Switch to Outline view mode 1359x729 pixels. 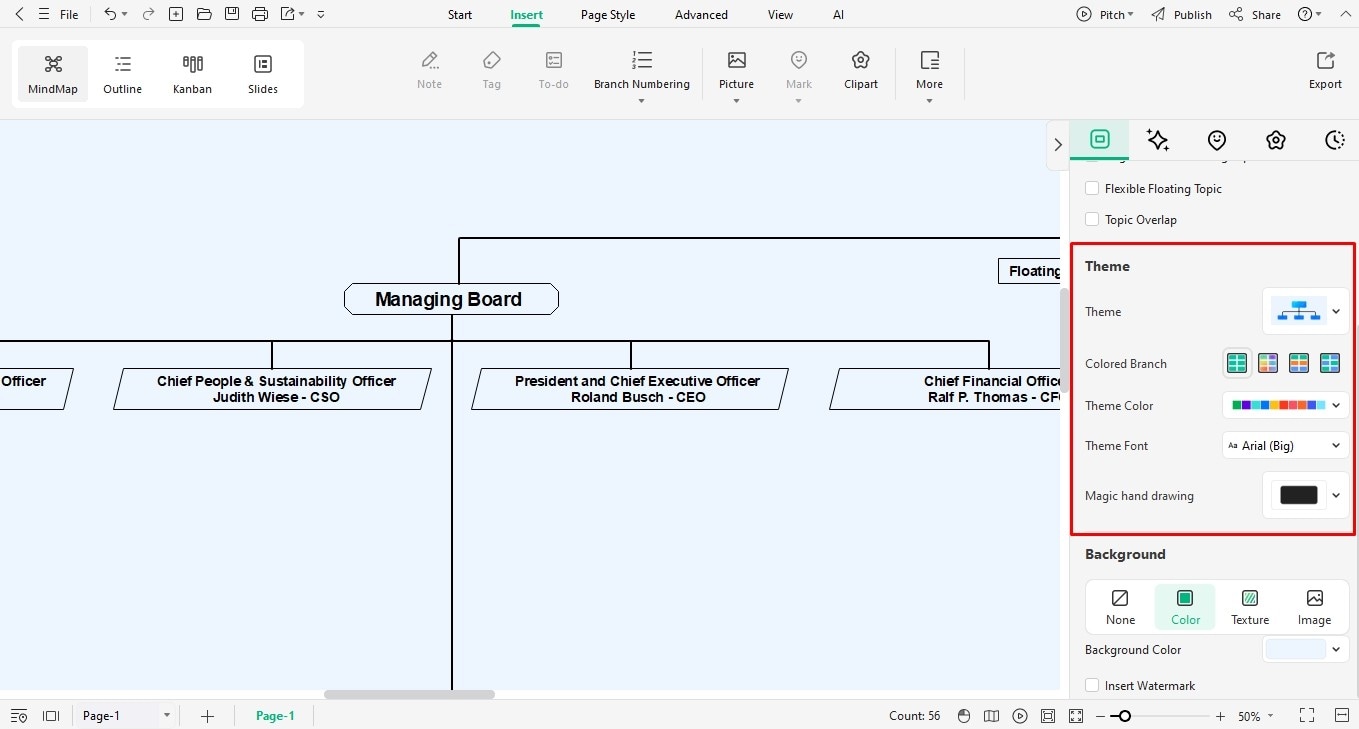tap(122, 74)
